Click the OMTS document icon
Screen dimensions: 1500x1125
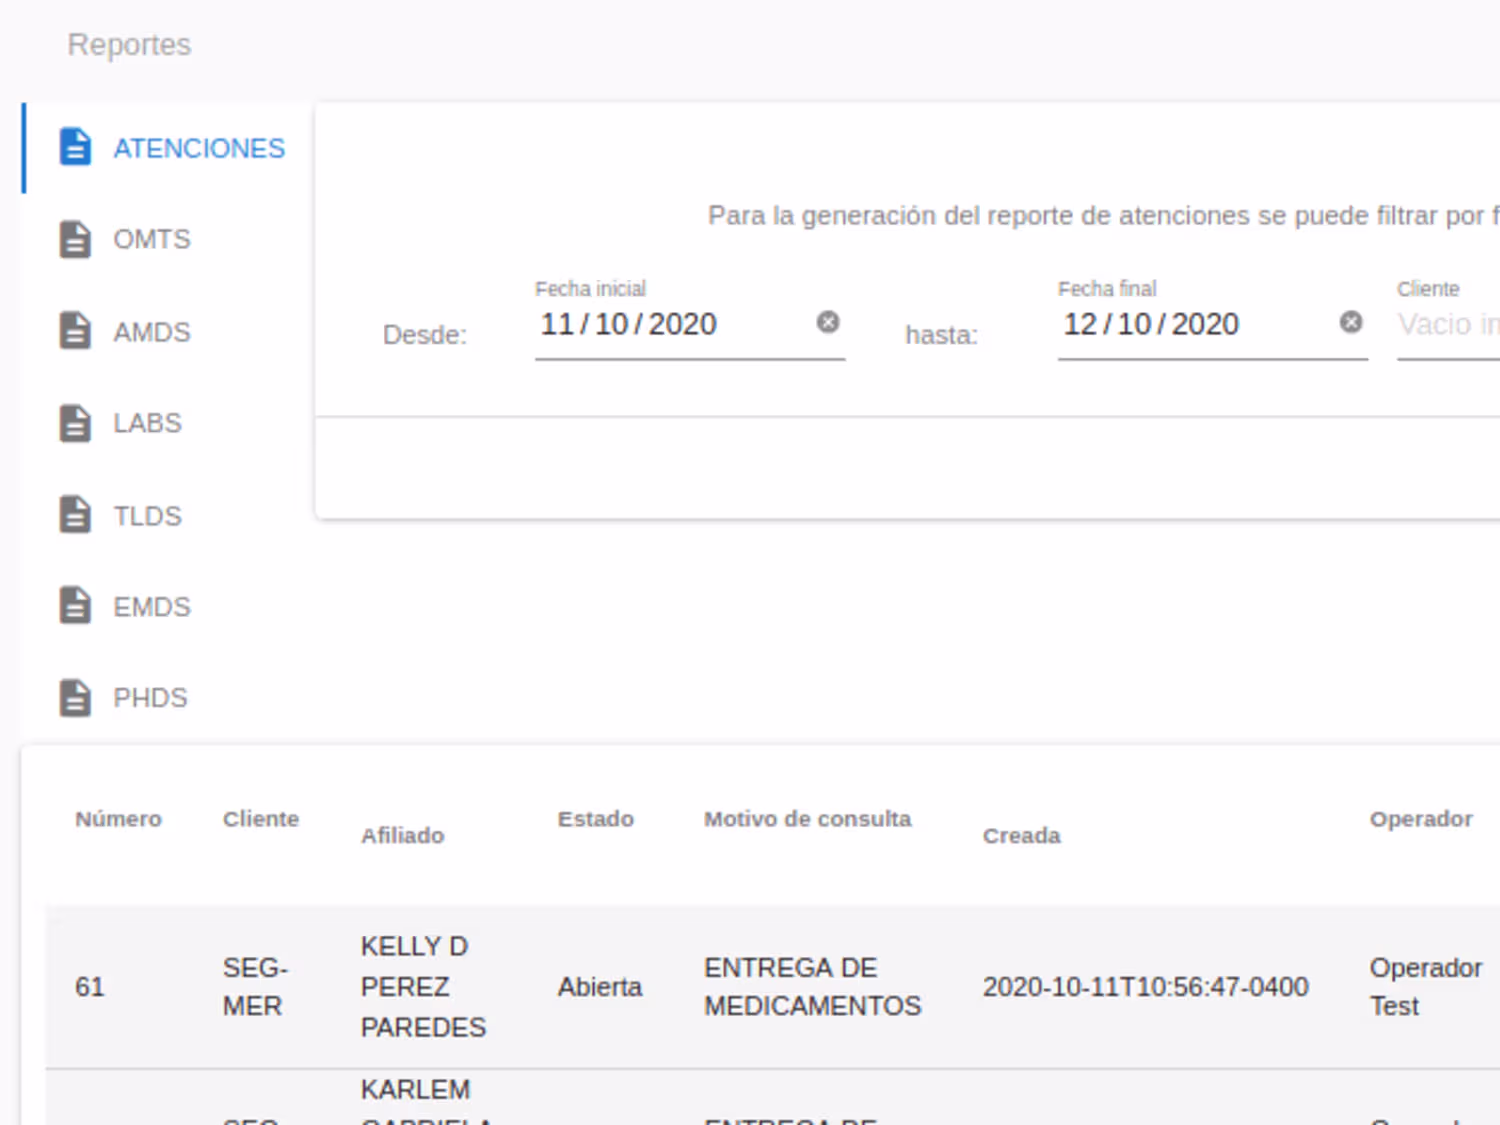tap(75, 239)
